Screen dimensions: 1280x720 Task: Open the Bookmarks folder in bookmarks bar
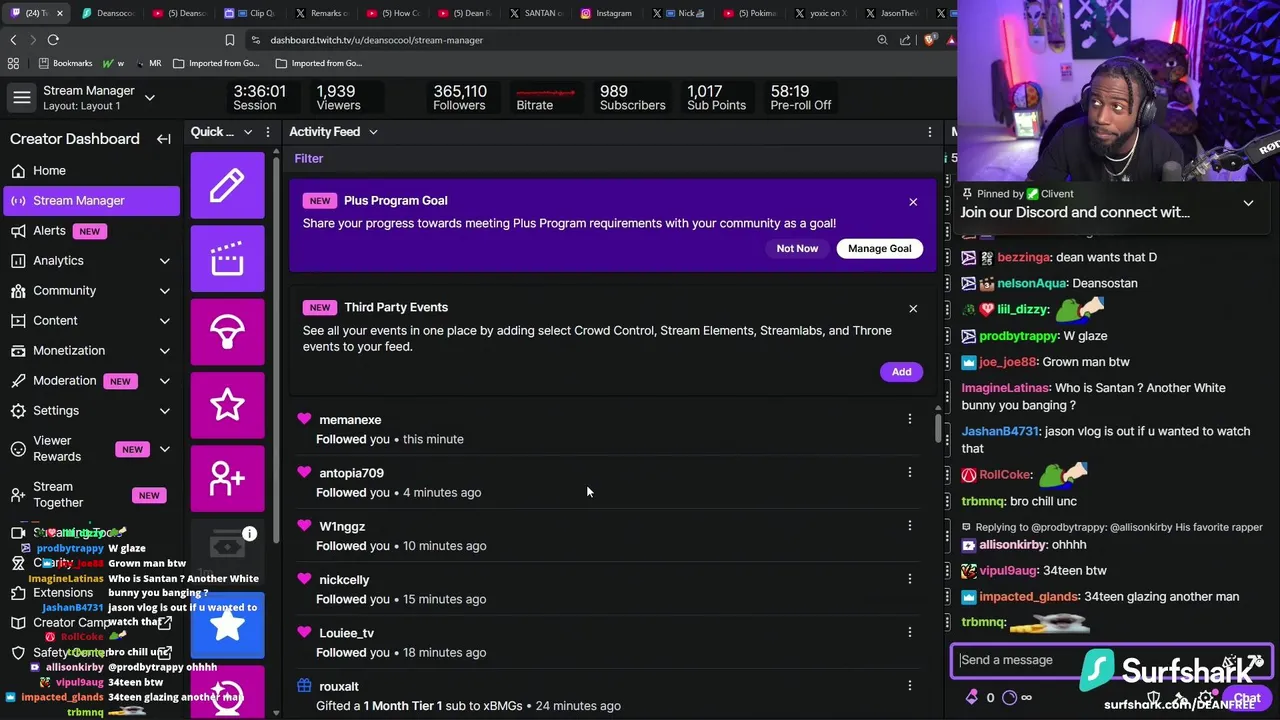tap(65, 63)
